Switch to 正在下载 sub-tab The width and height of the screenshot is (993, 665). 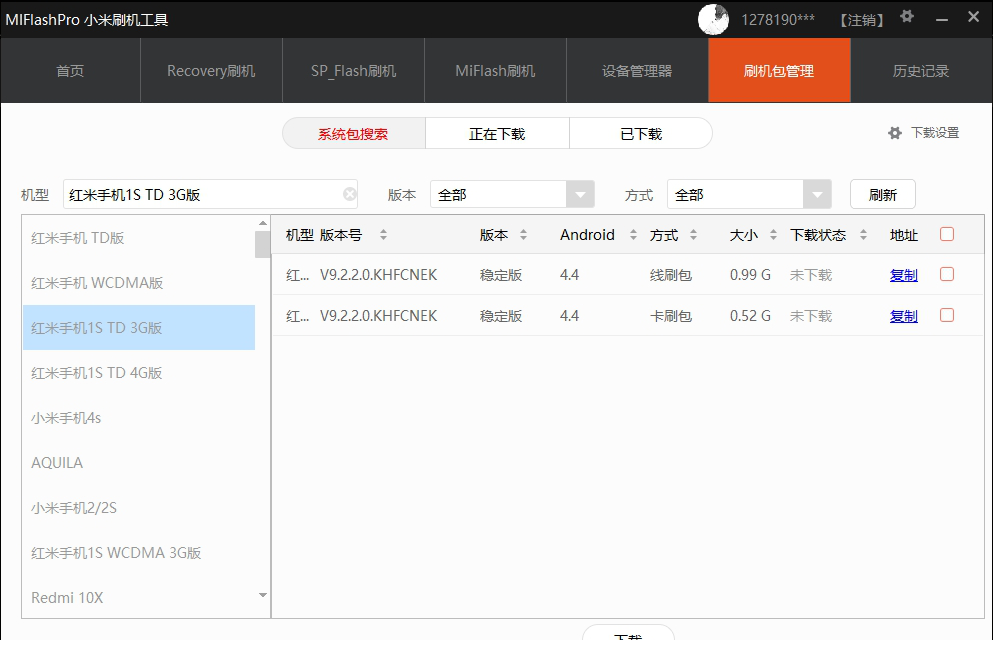(x=497, y=134)
